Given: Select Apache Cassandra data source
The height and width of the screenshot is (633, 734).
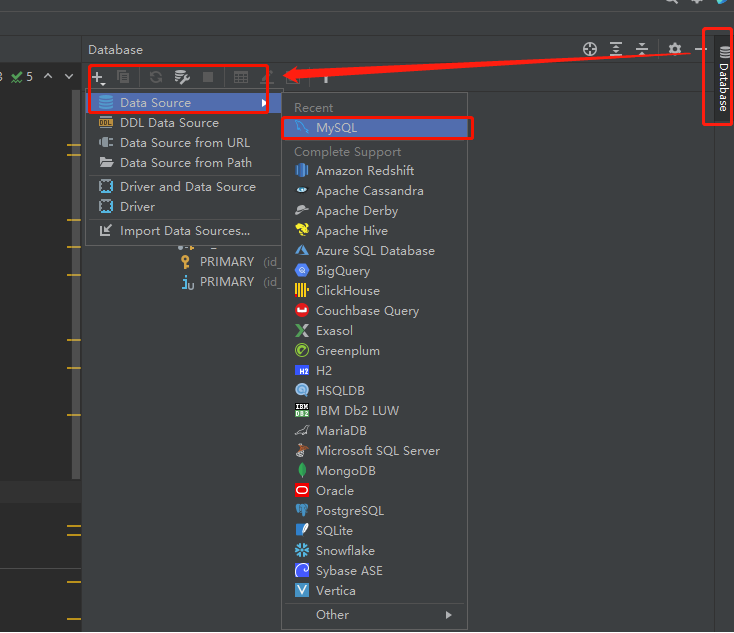Looking at the screenshot, I should point(374,191).
